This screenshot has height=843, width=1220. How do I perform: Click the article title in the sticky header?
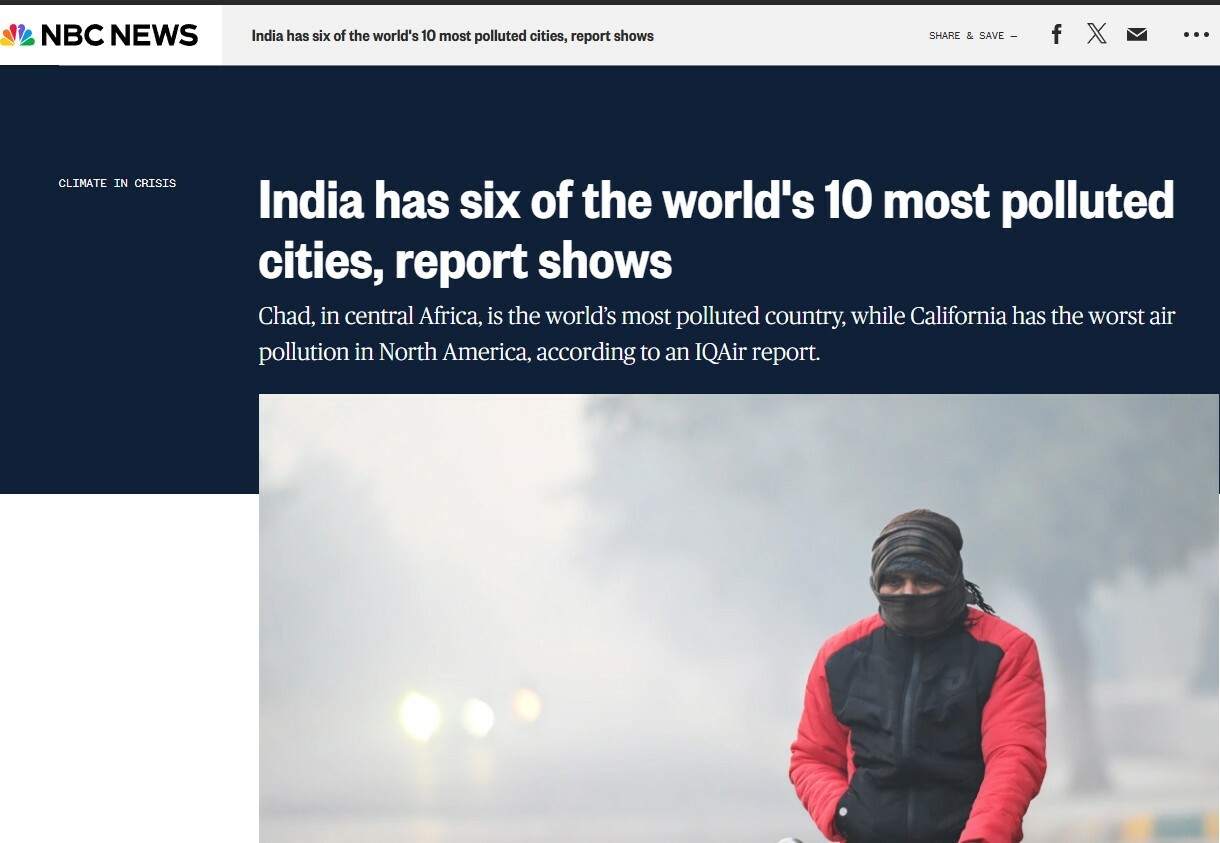(452, 36)
